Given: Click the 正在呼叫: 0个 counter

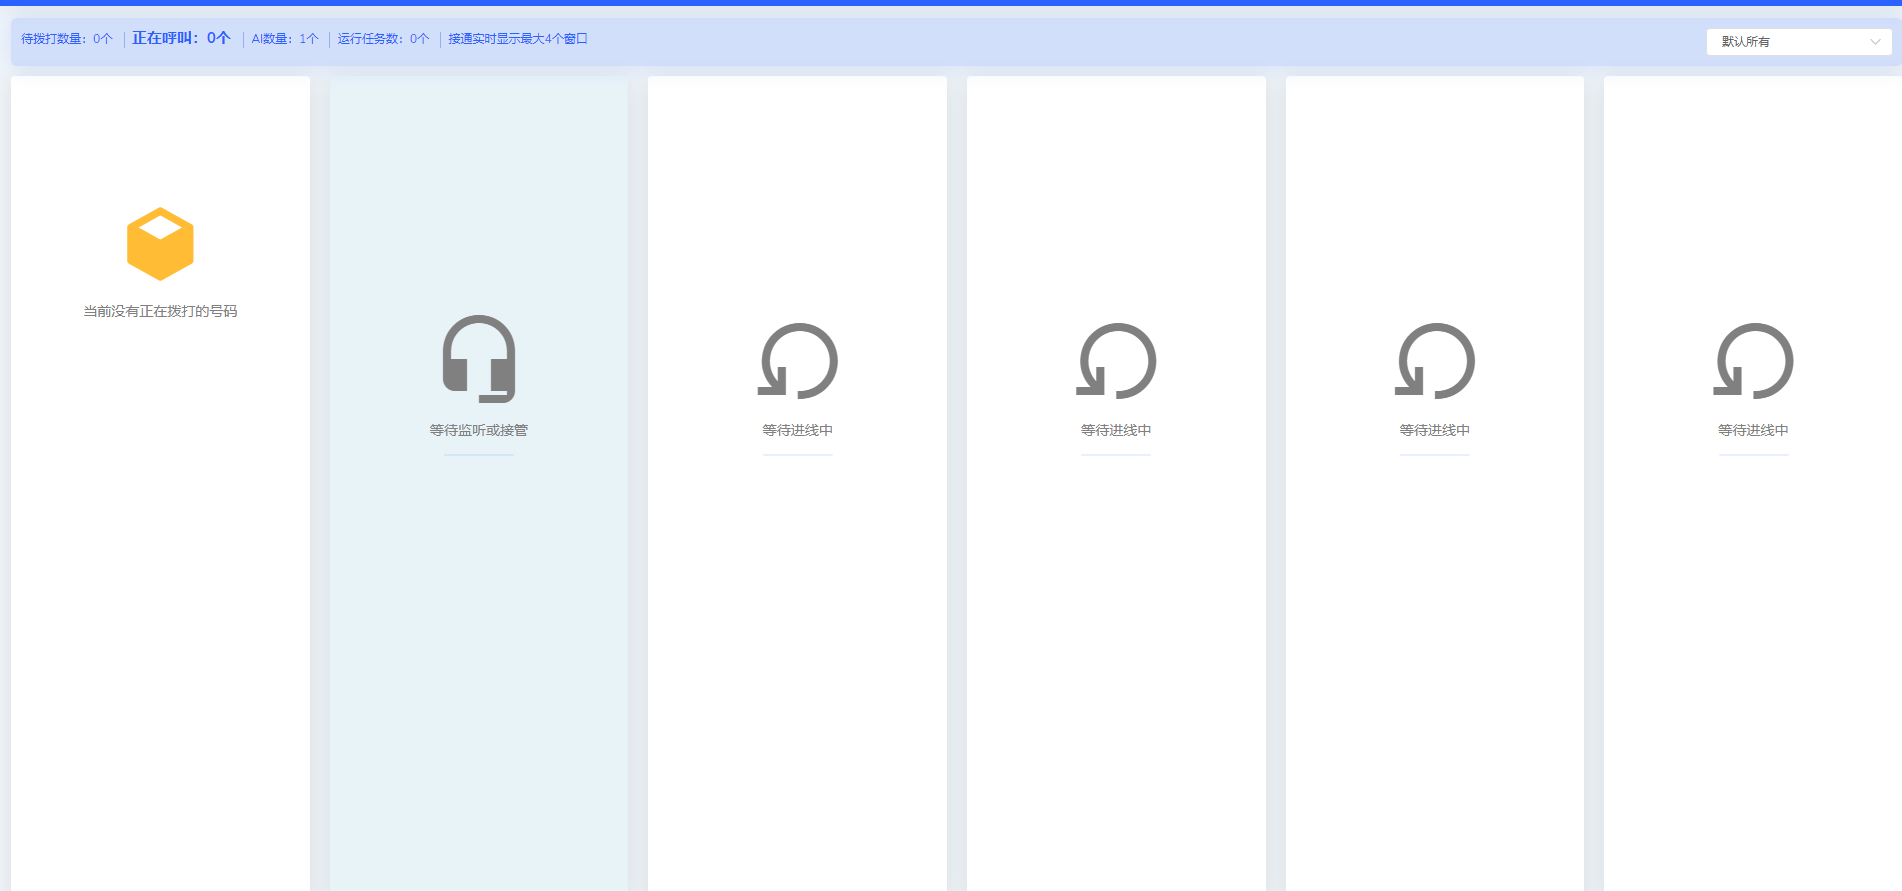Looking at the screenshot, I should pyautogui.click(x=182, y=38).
